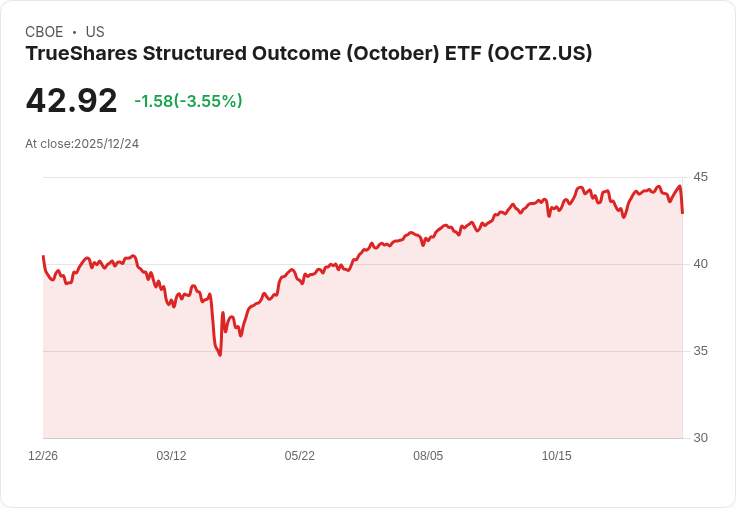Click the line's starting point at 12/26
Viewport: 736px width, 508px height.
[x=43, y=256]
